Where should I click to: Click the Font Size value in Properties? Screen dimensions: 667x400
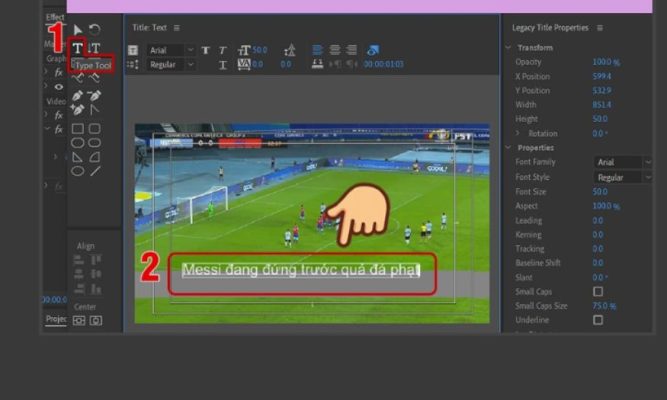[600, 191]
